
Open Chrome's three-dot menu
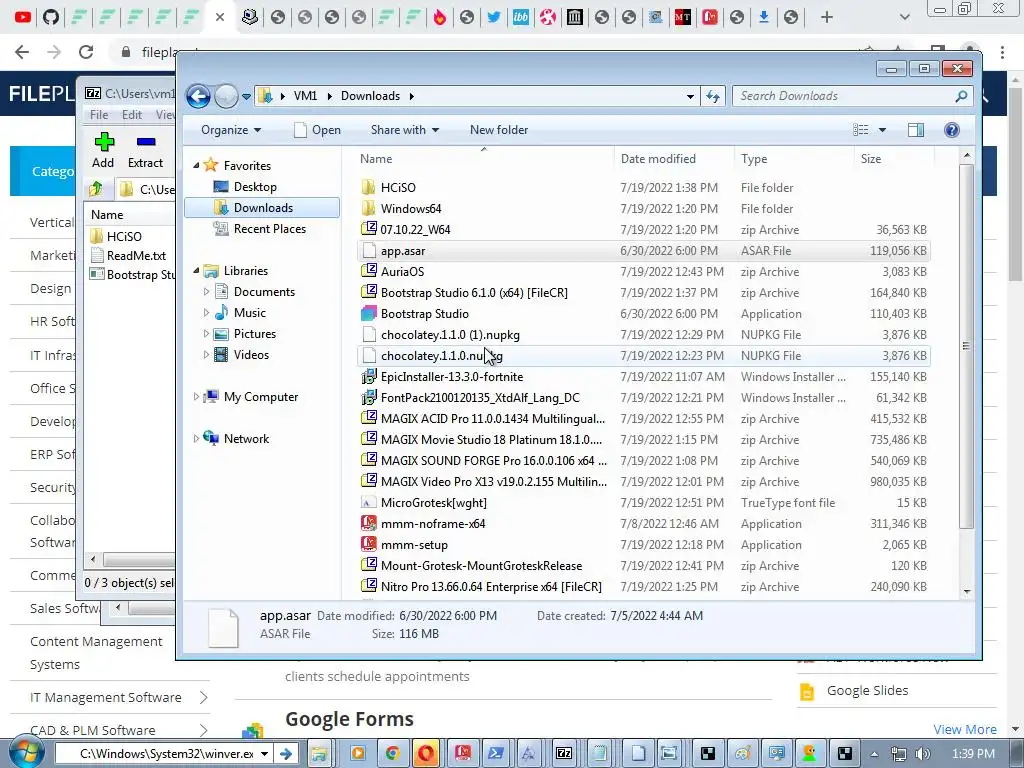coord(1002,52)
